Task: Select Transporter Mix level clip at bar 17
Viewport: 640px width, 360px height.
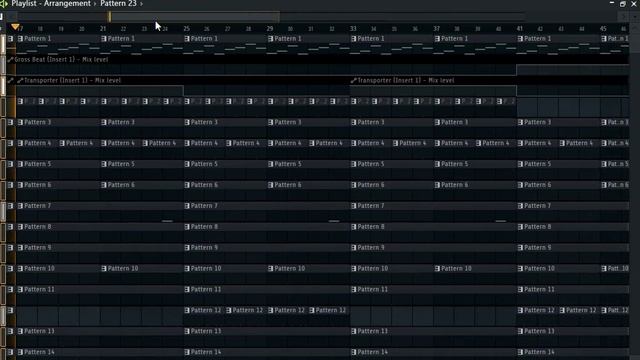Action: point(73,80)
